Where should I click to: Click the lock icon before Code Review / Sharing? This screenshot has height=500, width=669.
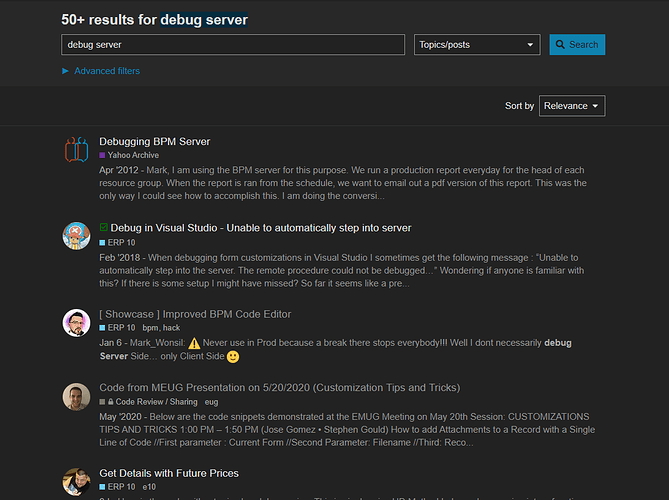[x=111, y=402]
